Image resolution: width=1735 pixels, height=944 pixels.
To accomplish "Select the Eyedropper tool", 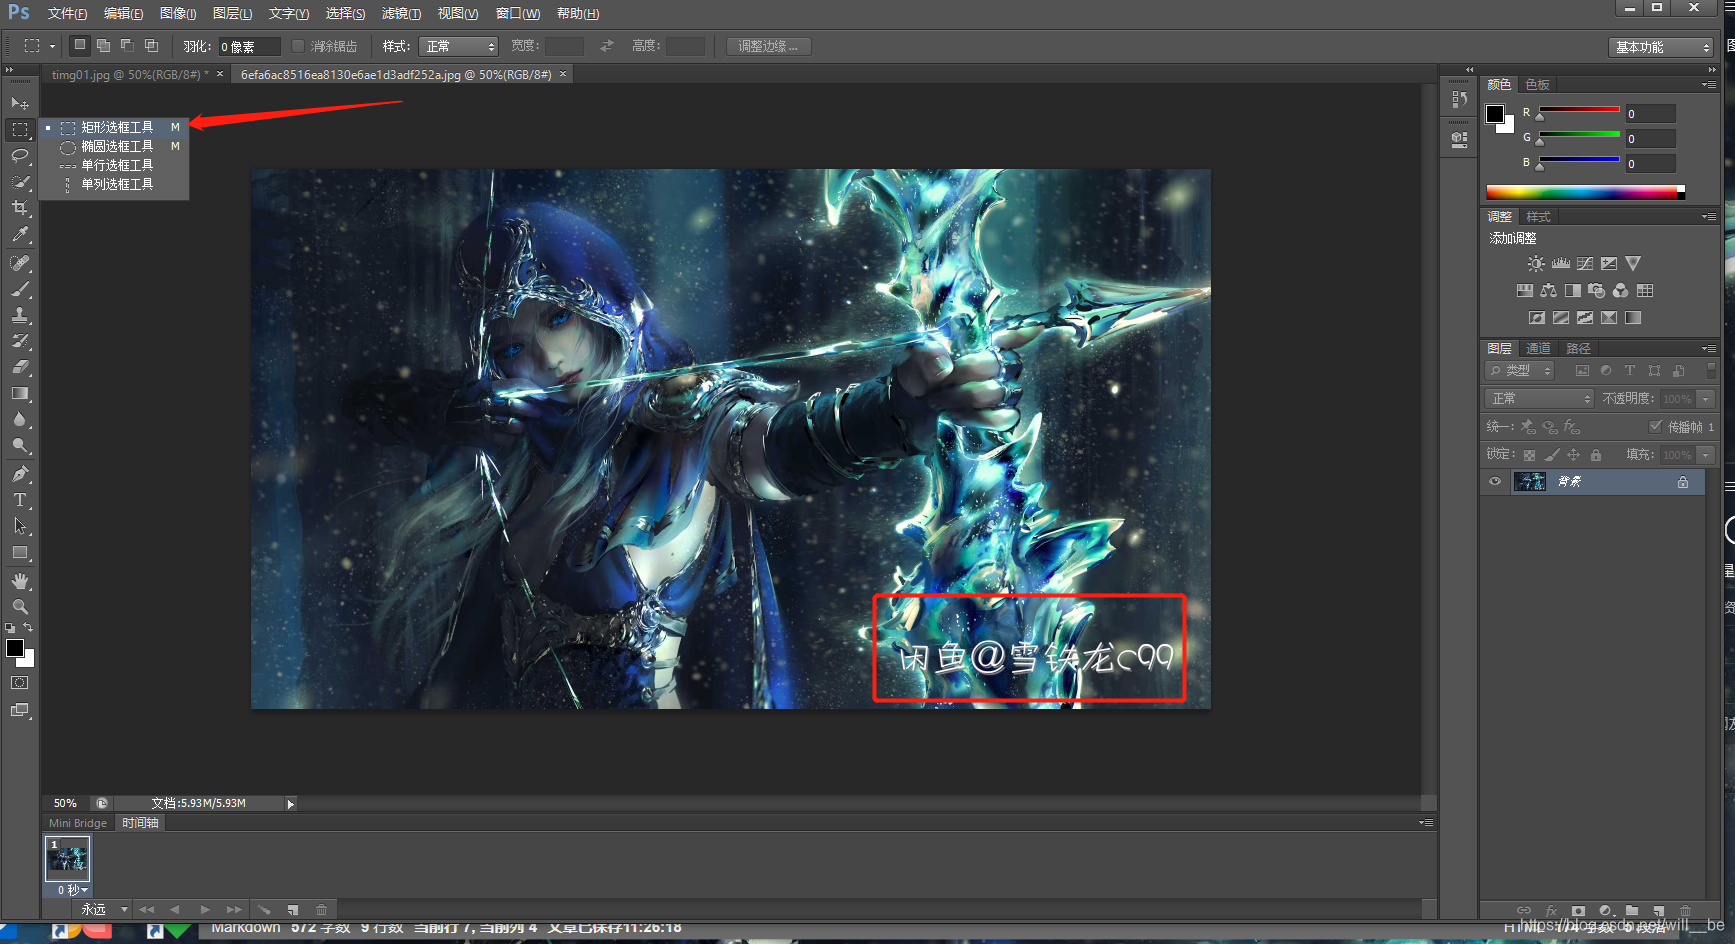I will (20, 234).
